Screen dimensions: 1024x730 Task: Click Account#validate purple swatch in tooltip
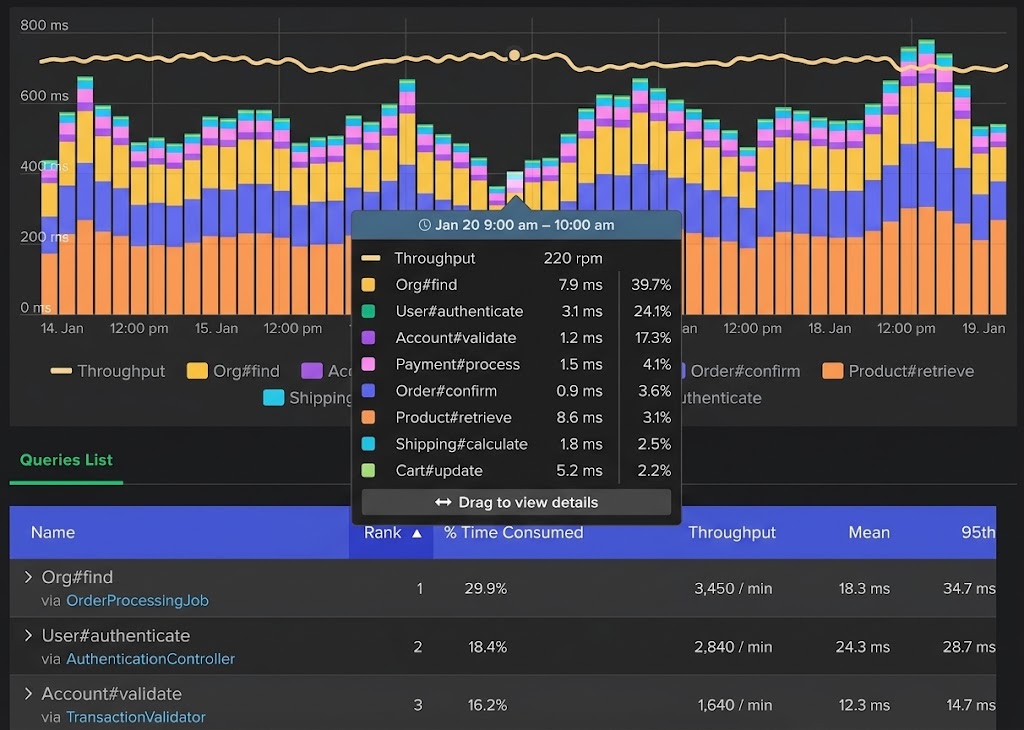tap(368, 338)
